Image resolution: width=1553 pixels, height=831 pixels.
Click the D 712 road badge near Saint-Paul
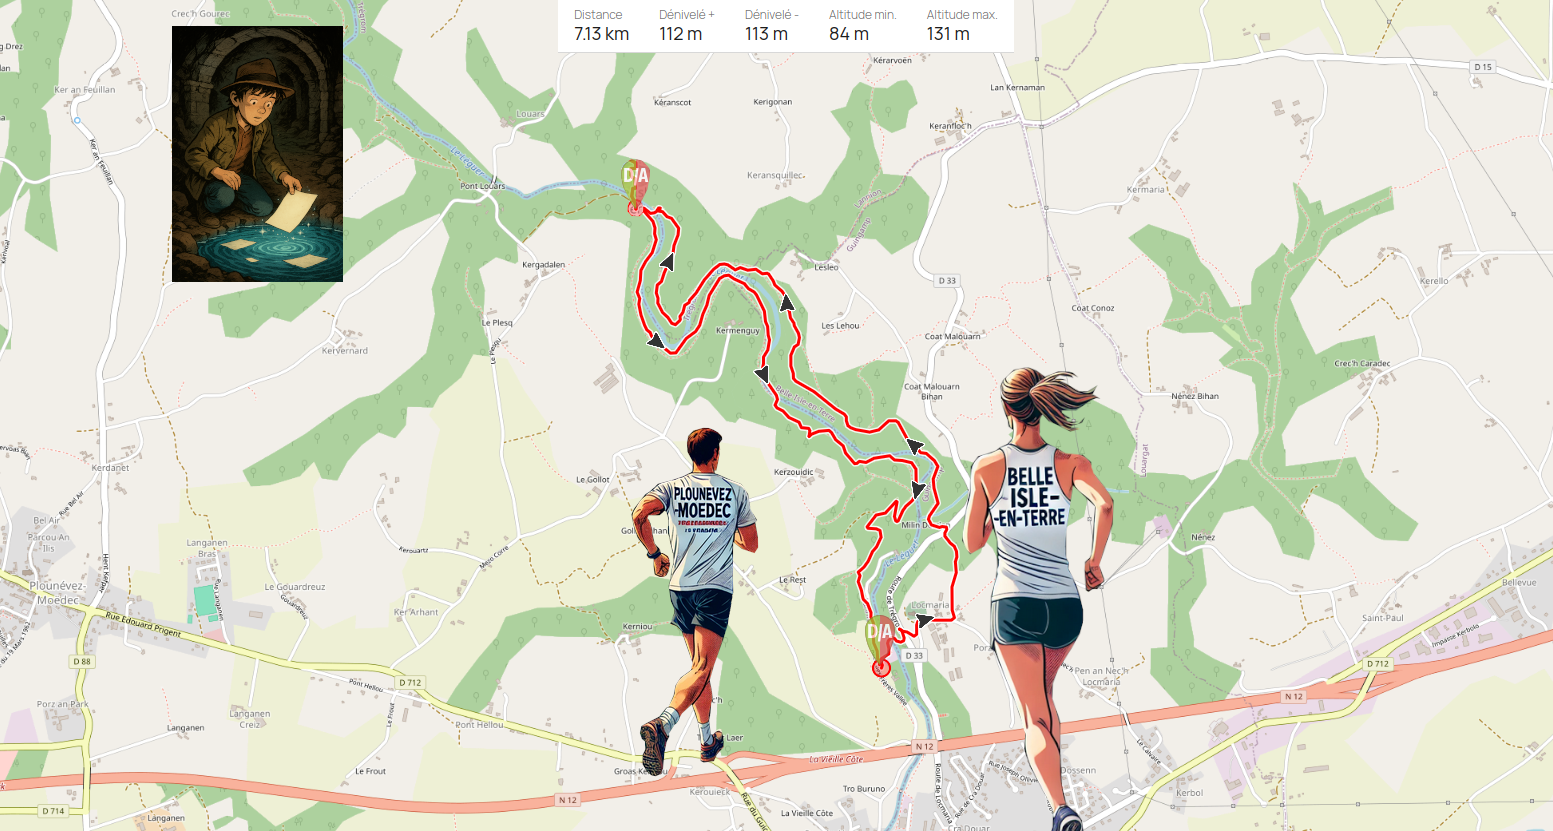1377,664
